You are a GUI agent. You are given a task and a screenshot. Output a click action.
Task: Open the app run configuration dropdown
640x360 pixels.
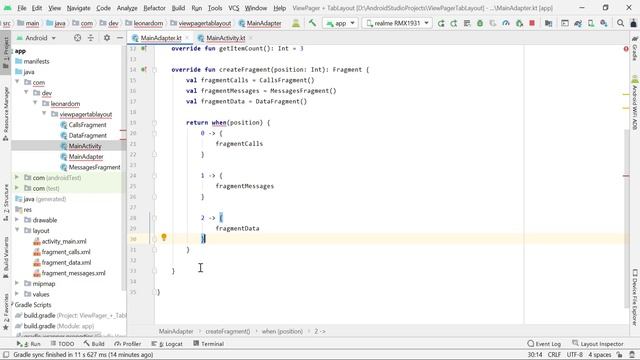340,23
